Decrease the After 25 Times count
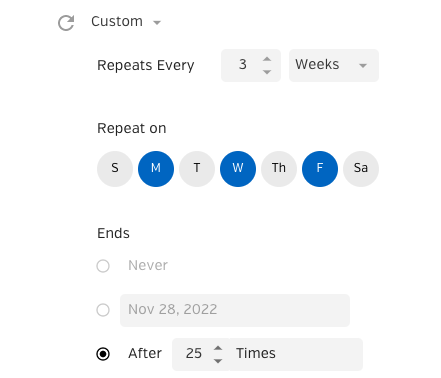The height and width of the screenshot is (378, 441). (x=218, y=361)
